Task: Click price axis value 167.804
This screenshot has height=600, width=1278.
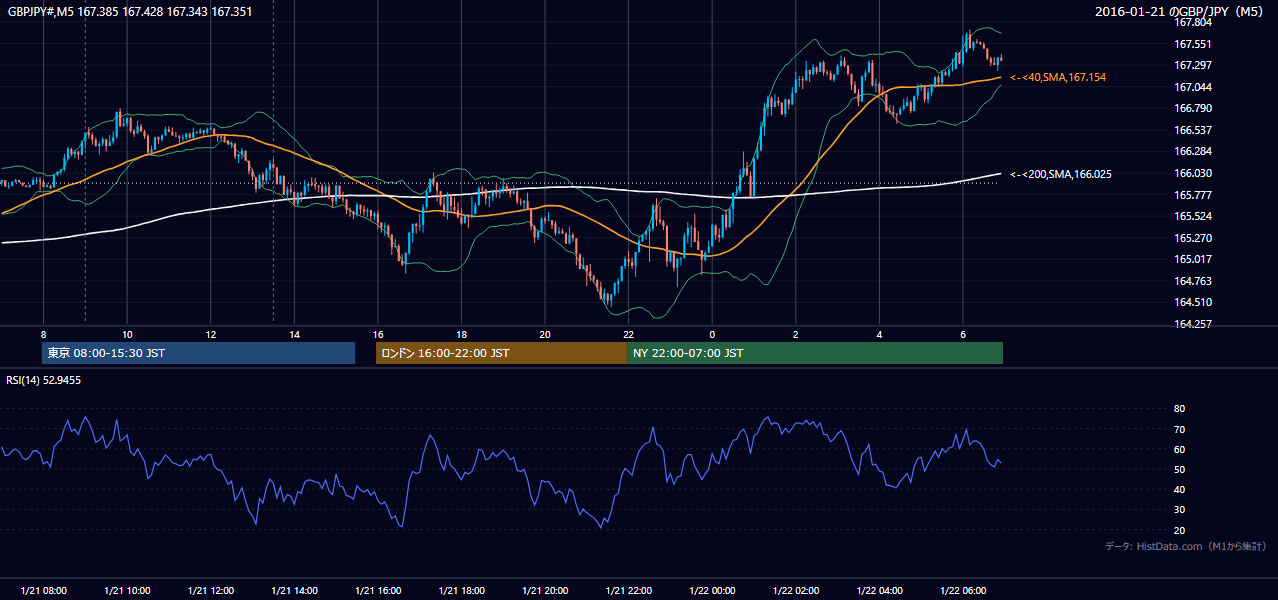Action: 1192,22
